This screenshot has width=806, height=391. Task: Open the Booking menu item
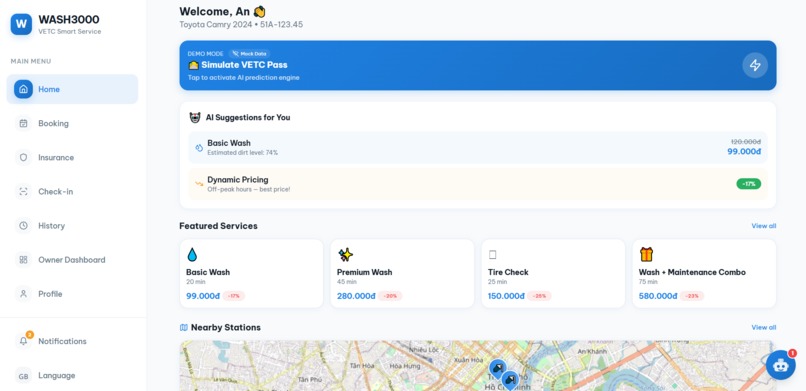(72, 123)
